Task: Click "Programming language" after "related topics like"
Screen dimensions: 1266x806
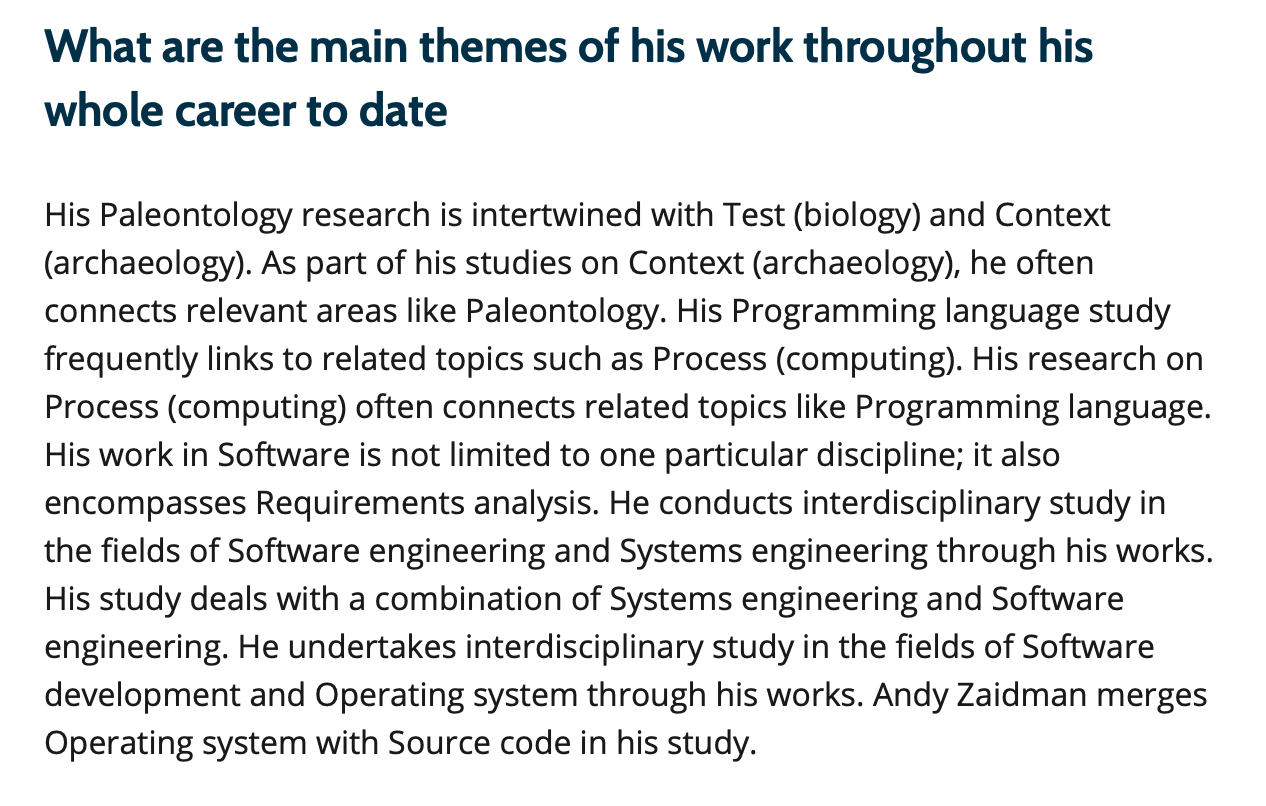Action: click(1027, 407)
